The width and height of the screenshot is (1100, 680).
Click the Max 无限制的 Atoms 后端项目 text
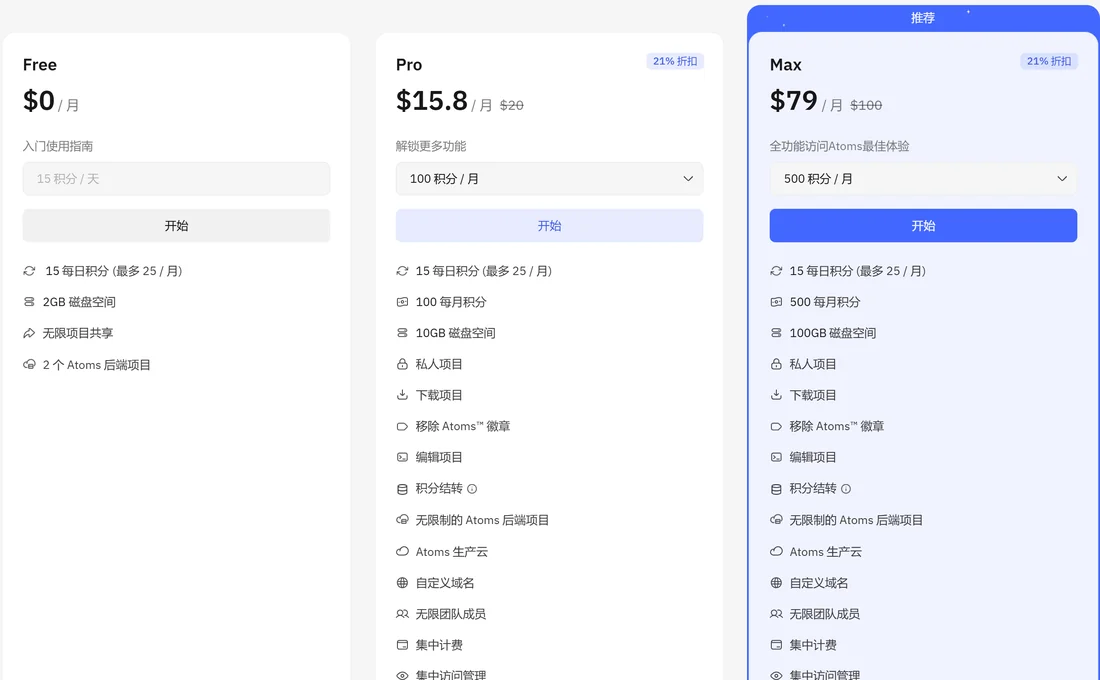856,520
